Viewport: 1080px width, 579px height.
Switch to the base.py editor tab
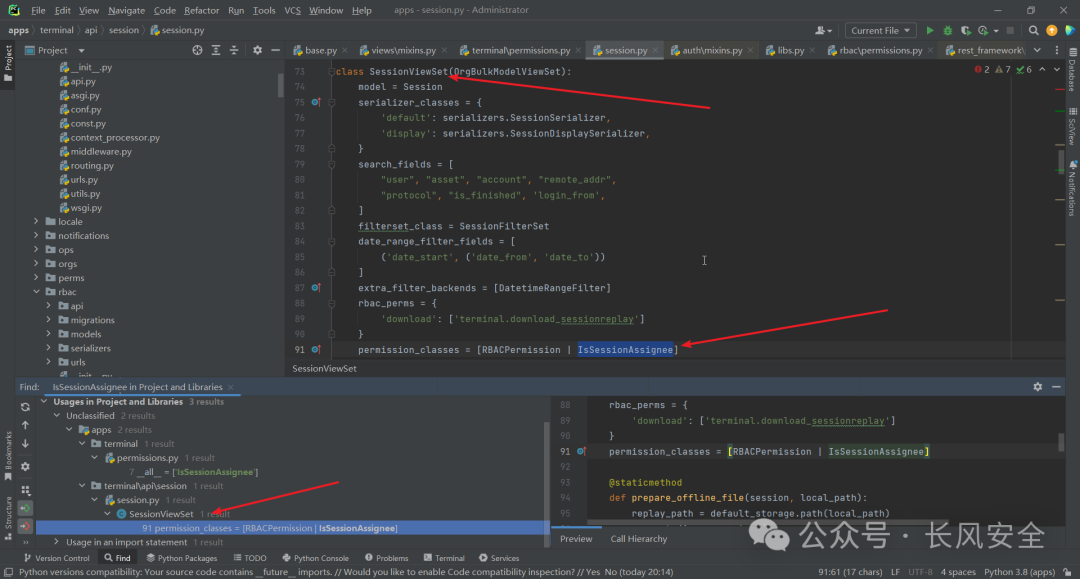[x=320, y=50]
